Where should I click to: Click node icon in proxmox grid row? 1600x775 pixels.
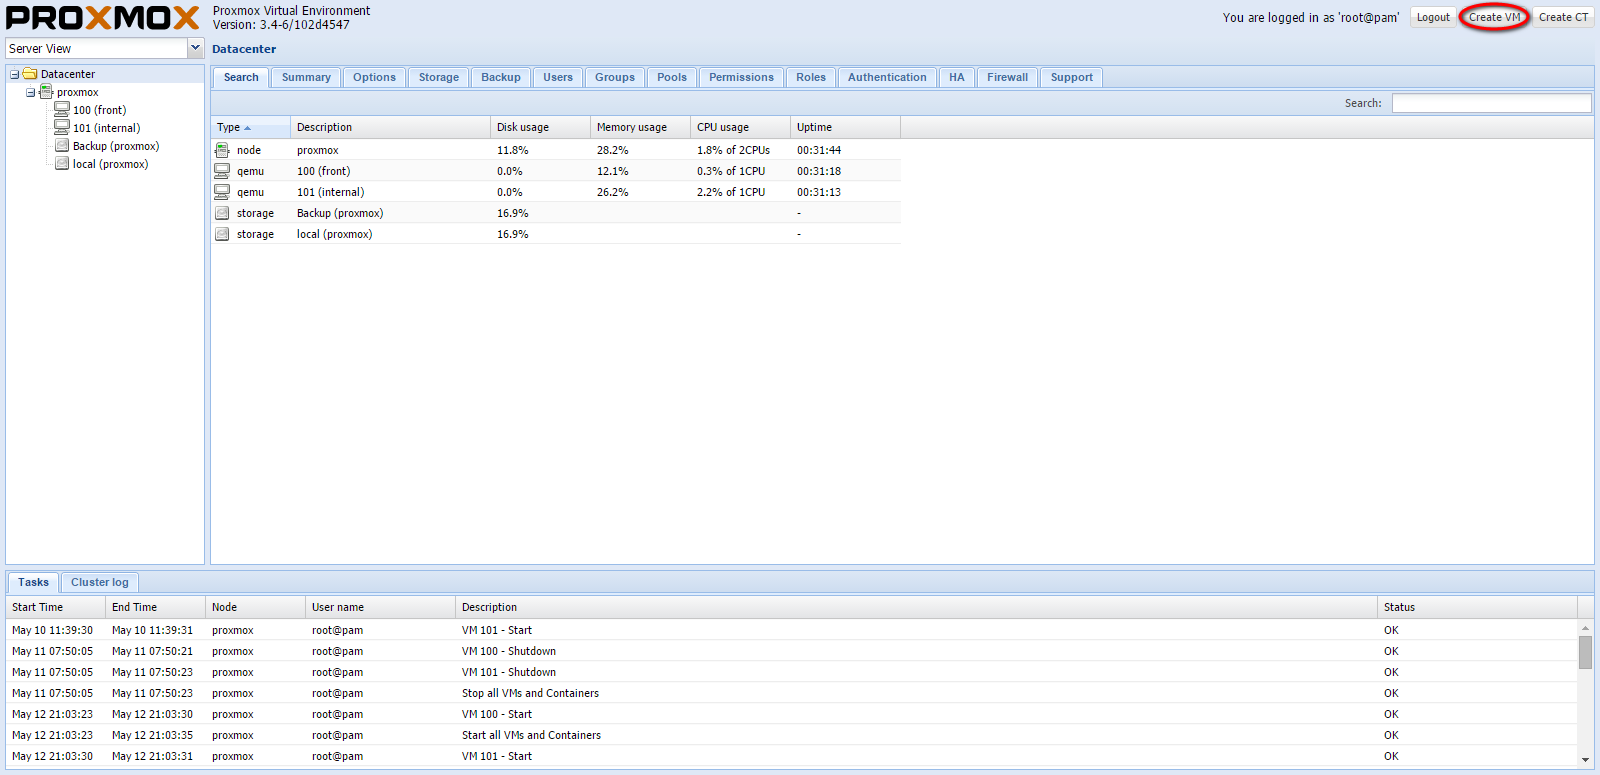coord(222,150)
